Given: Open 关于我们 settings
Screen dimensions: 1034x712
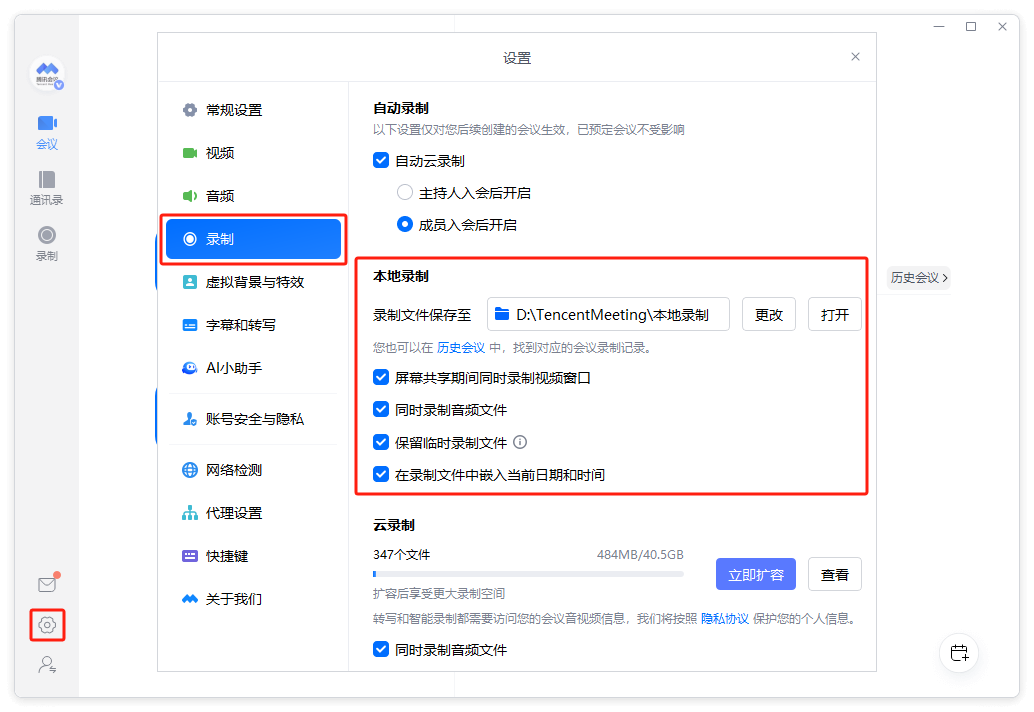Looking at the screenshot, I should [253, 599].
